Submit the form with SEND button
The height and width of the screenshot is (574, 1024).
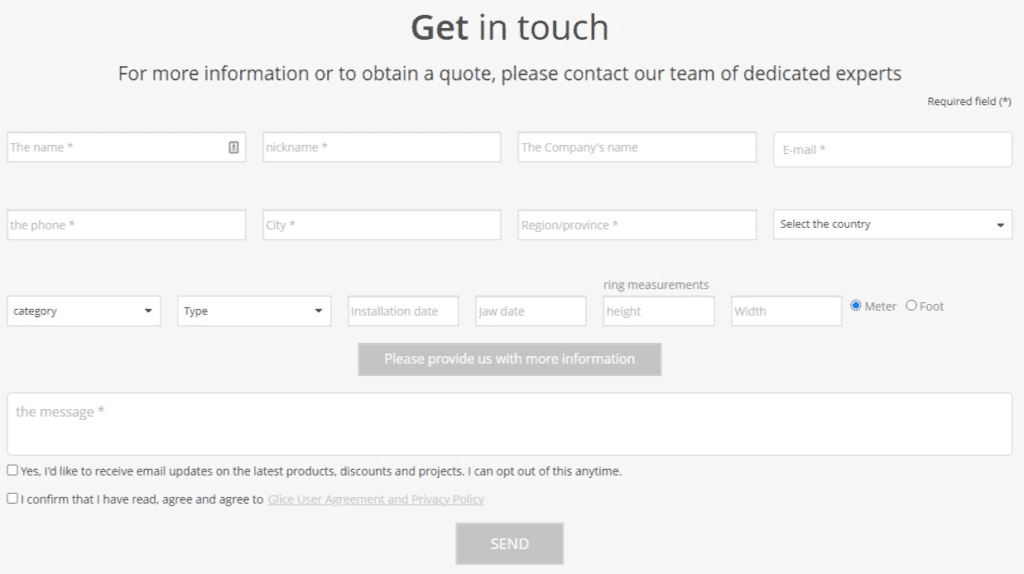[x=509, y=543]
